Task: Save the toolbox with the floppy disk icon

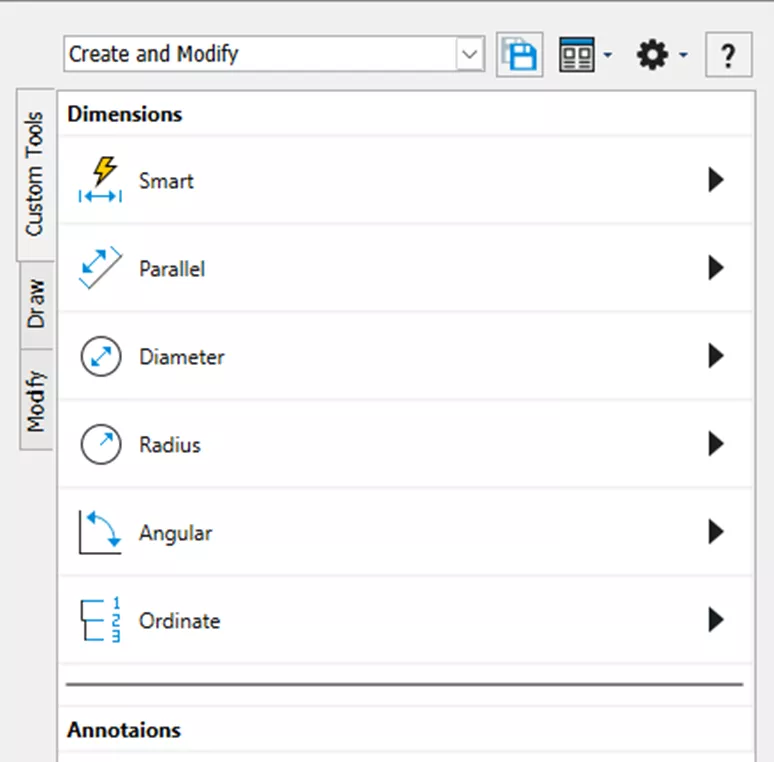Action: 520,55
